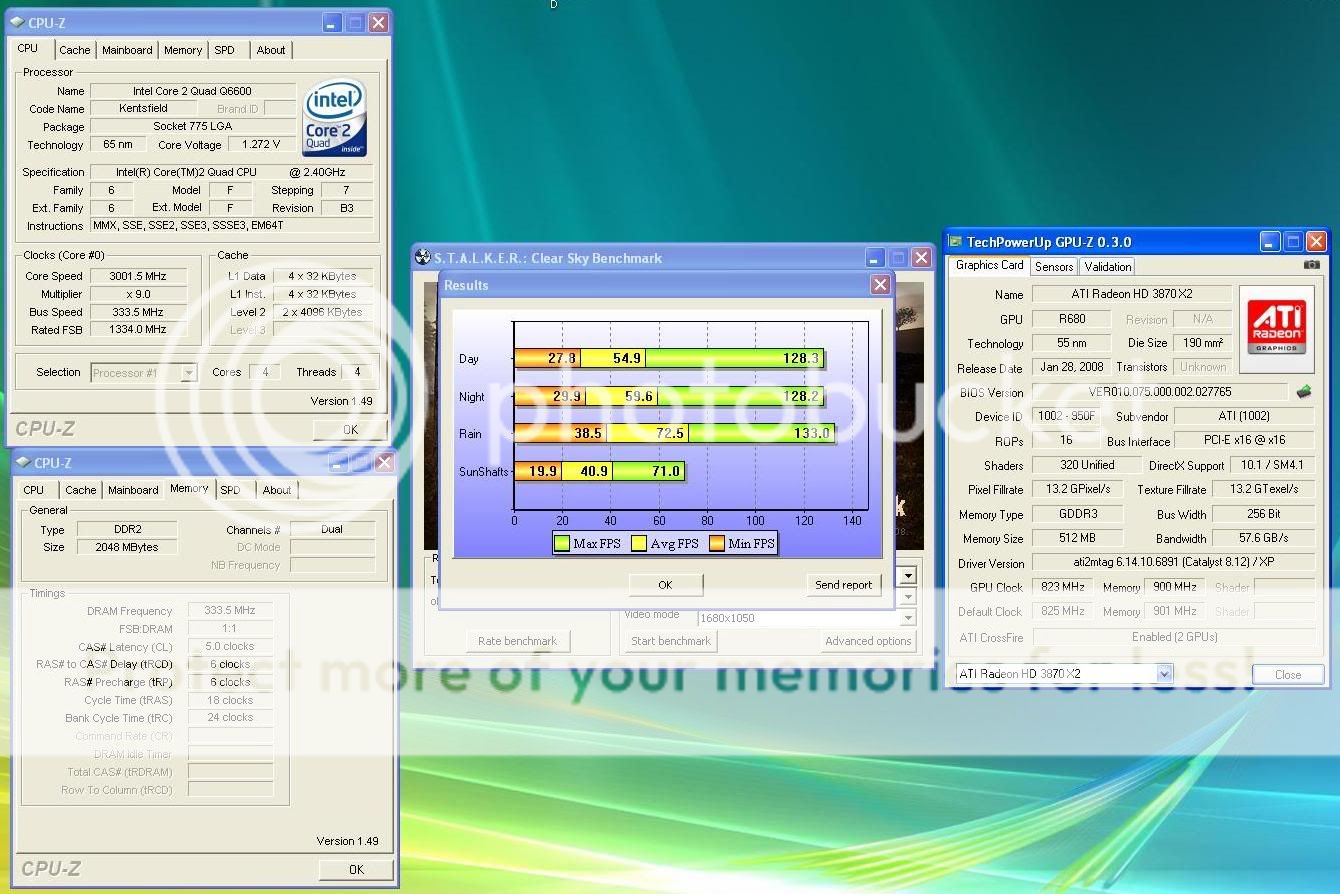The height and width of the screenshot is (894, 1340).
Task: Click the Intel Core 2 Quad logo
Action: click(335, 118)
